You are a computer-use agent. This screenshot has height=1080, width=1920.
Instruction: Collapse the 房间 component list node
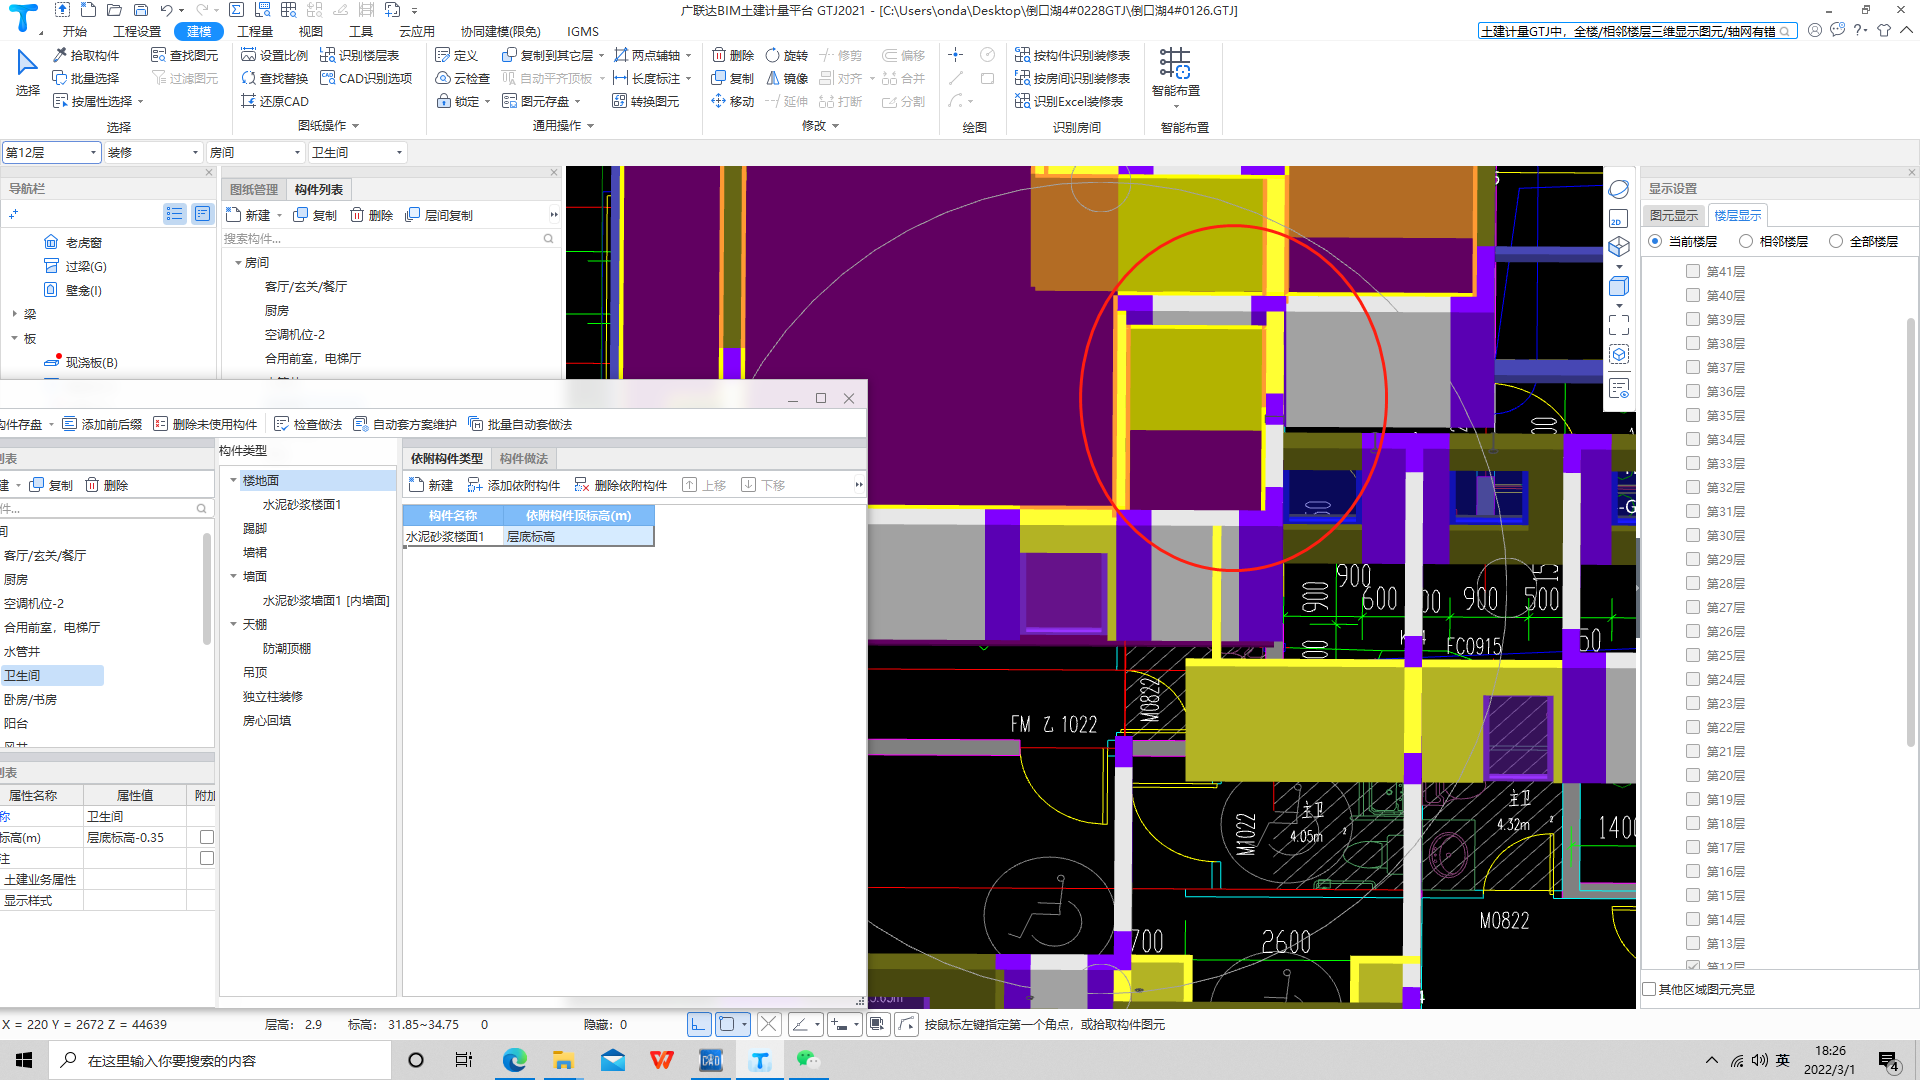tap(238, 263)
